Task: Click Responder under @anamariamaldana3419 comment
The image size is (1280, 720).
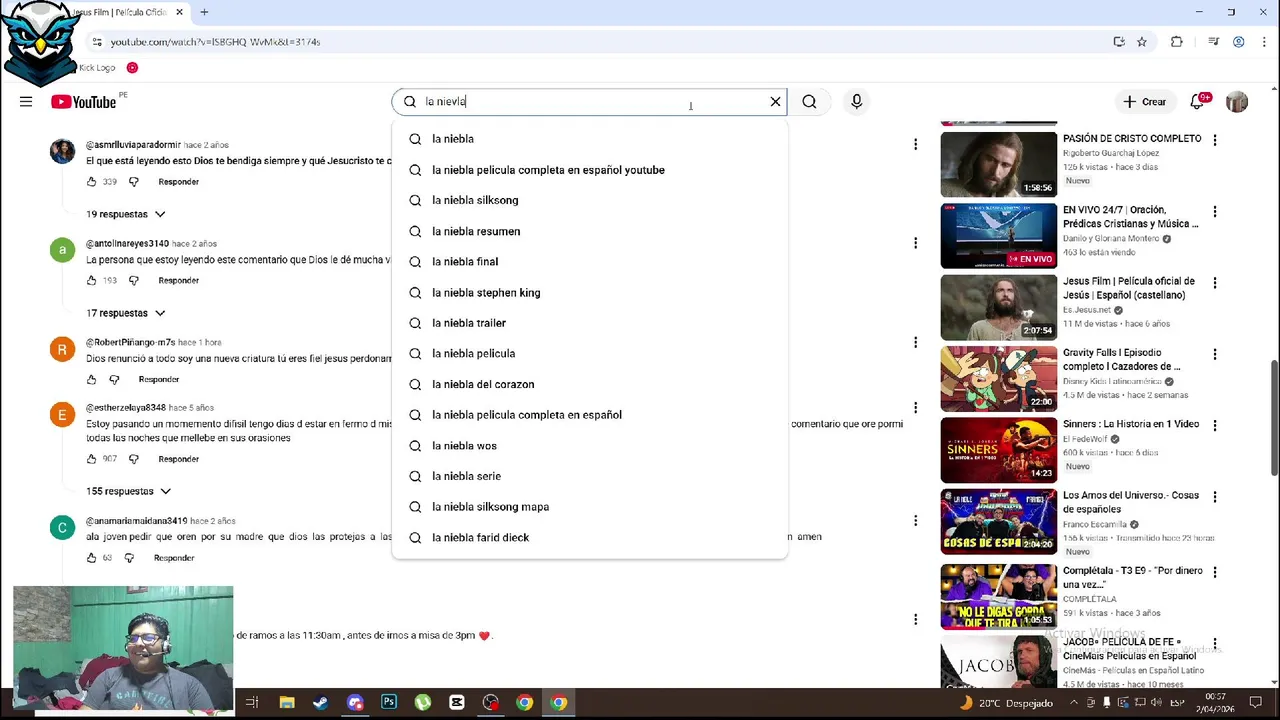Action: point(174,558)
